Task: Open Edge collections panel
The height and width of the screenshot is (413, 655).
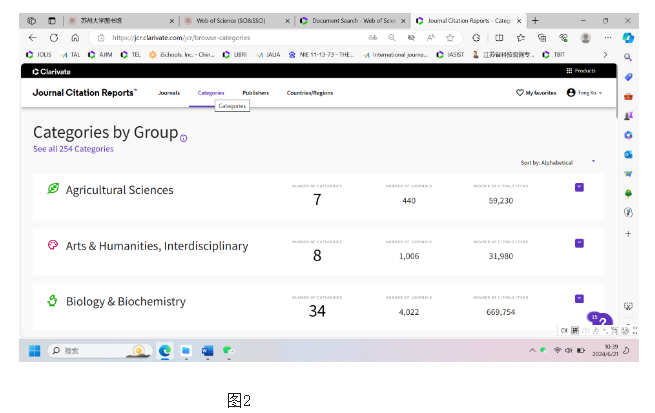Action: pyautogui.click(x=542, y=38)
